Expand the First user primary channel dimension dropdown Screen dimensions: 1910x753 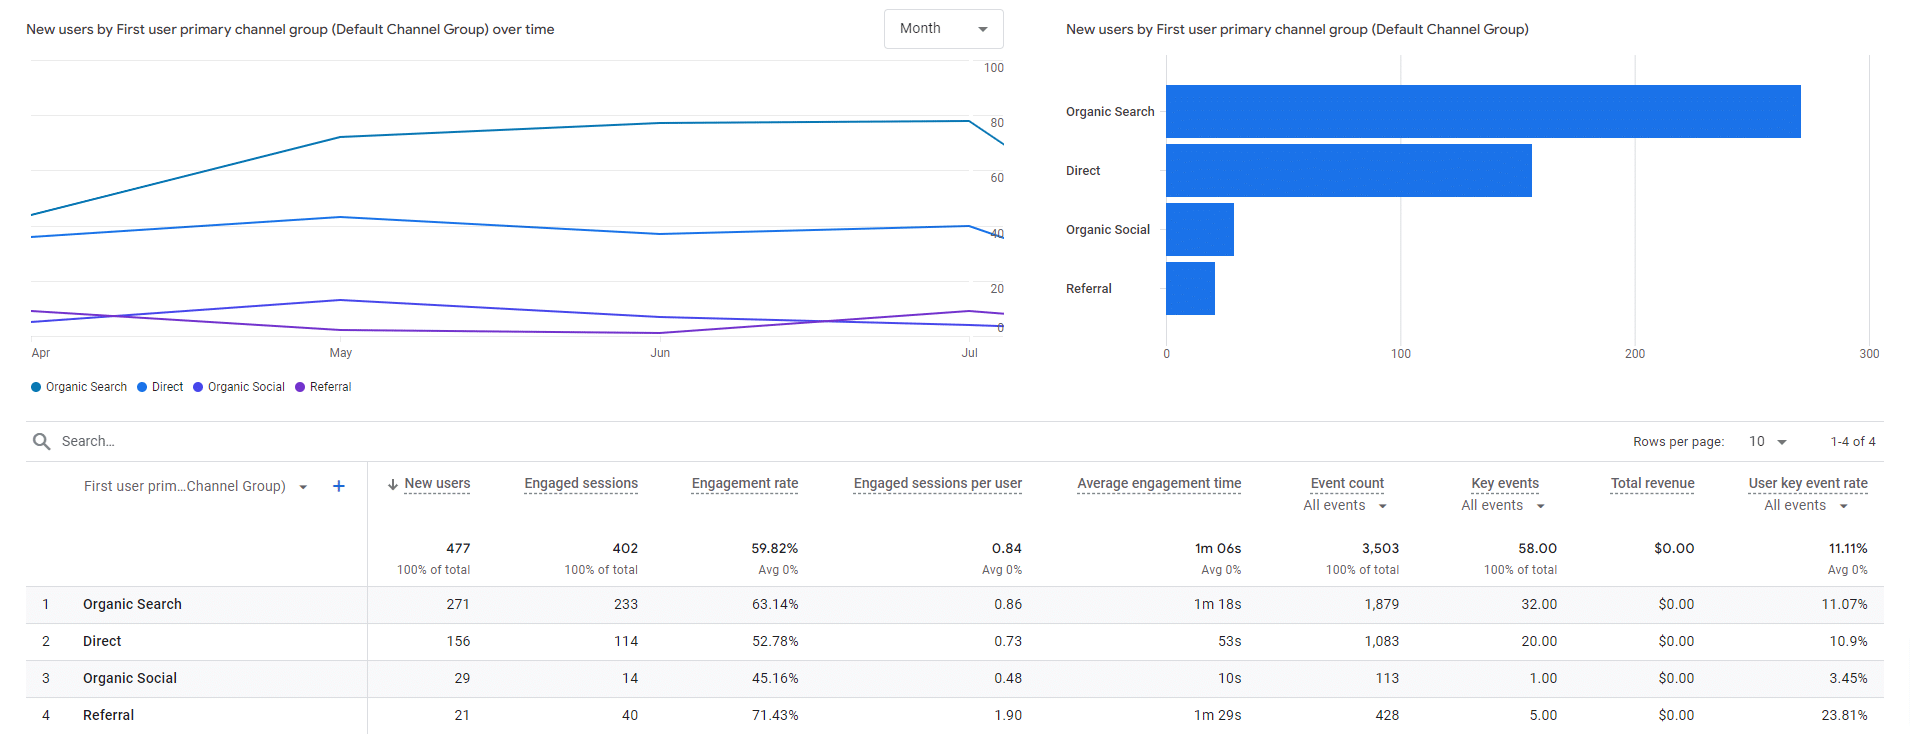(303, 487)
